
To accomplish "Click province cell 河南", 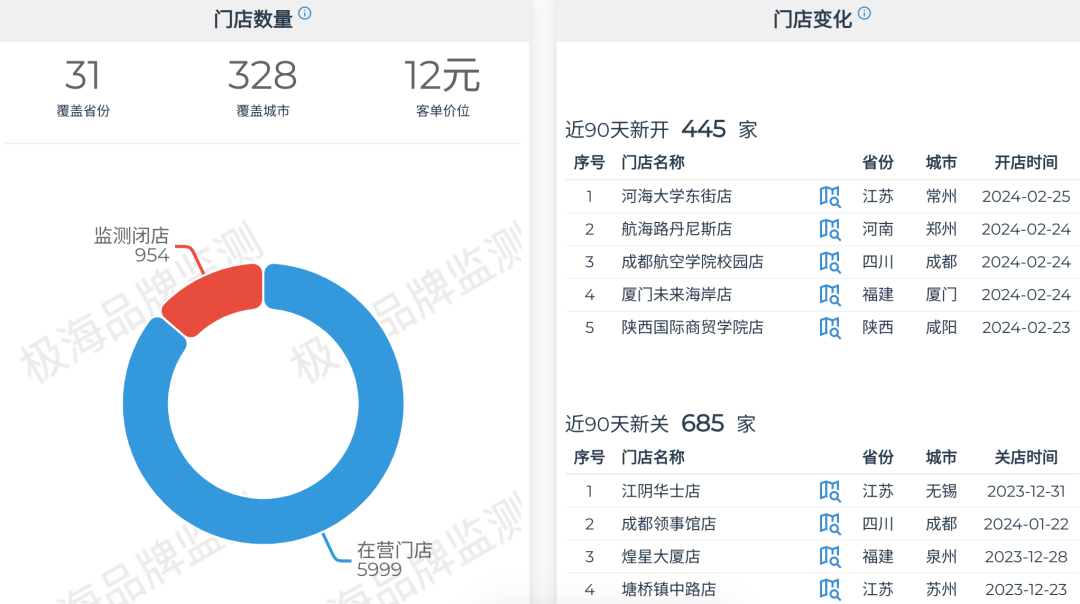I will (878, 229).
